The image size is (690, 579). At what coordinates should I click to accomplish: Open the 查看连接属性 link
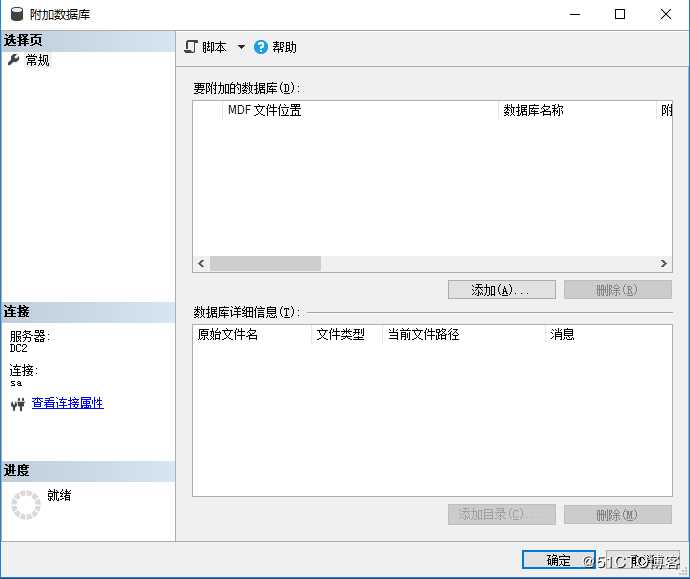coord(68,403)
